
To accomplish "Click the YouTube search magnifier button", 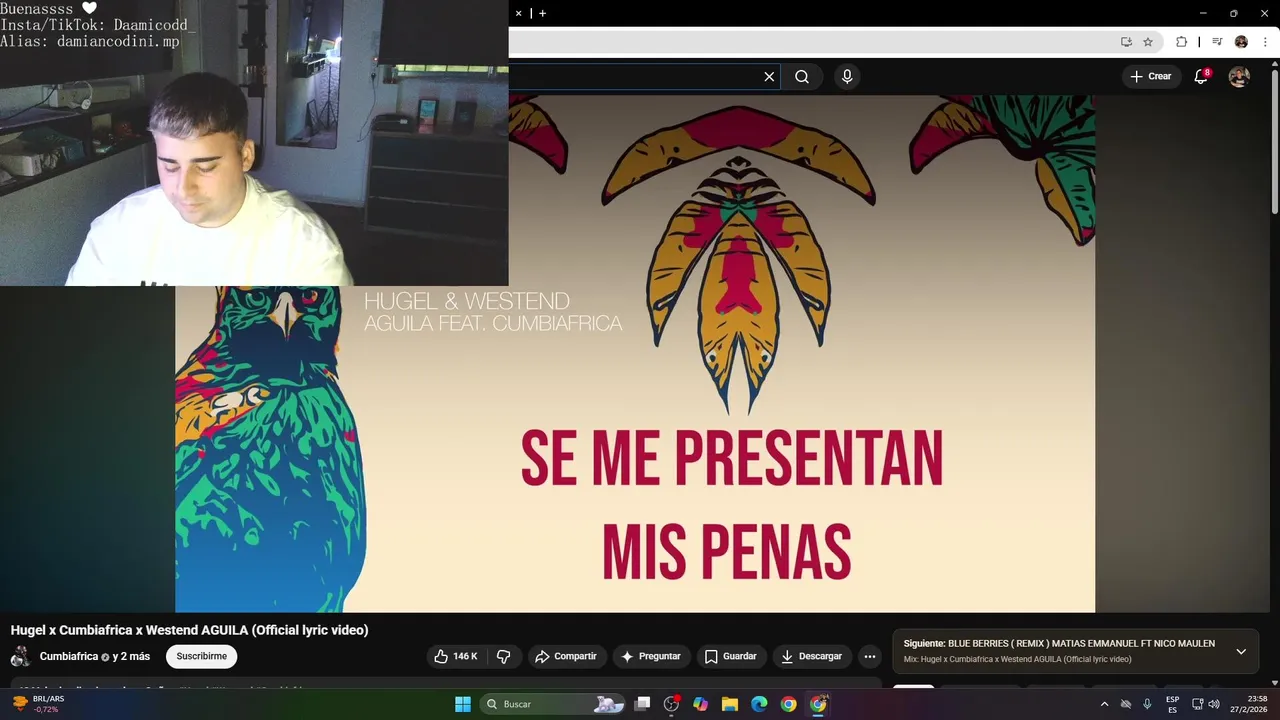I will point(802,77).
